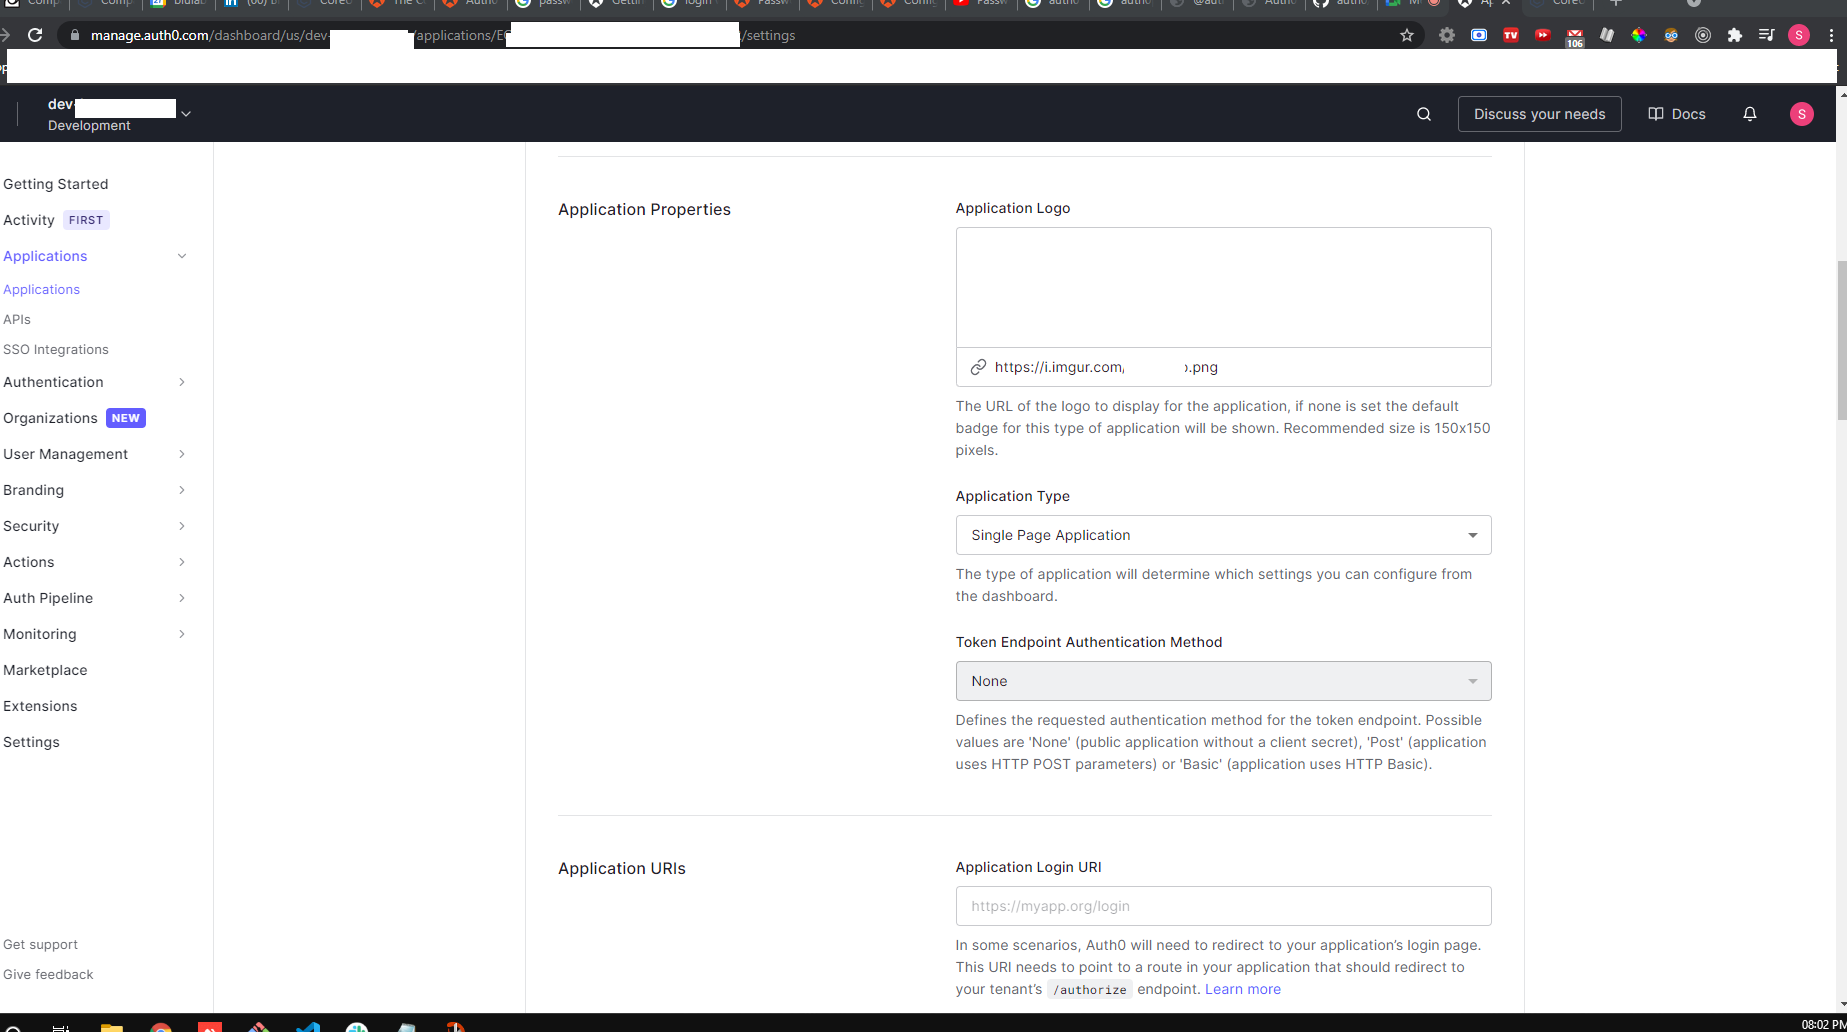The width and height of the screenshot is (1847, 1032).
Task: Click the site lock icon in address bar
Action: (73, 35)
